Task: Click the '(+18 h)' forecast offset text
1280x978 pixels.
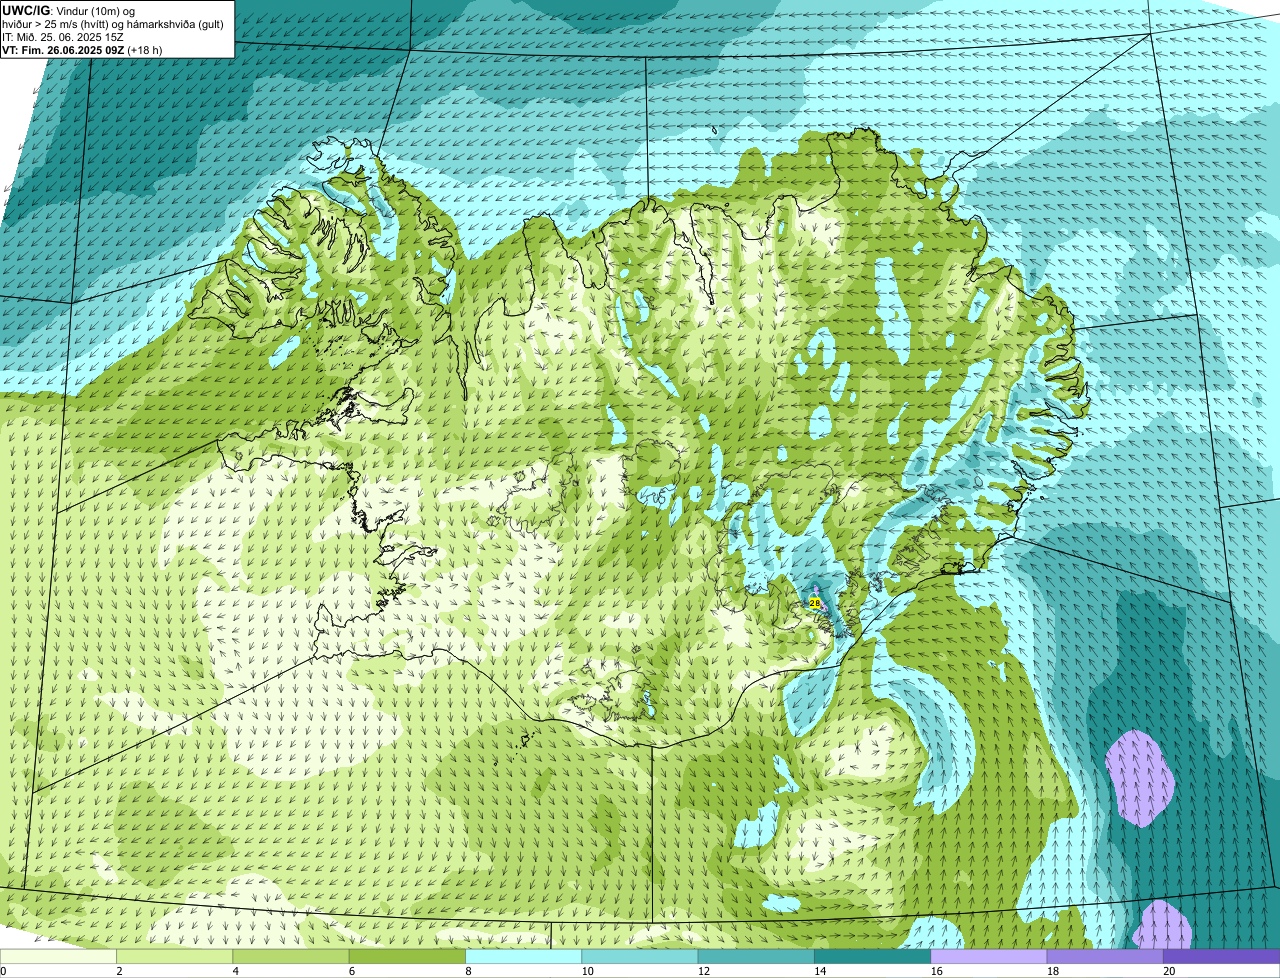Action: coord(145,49)
